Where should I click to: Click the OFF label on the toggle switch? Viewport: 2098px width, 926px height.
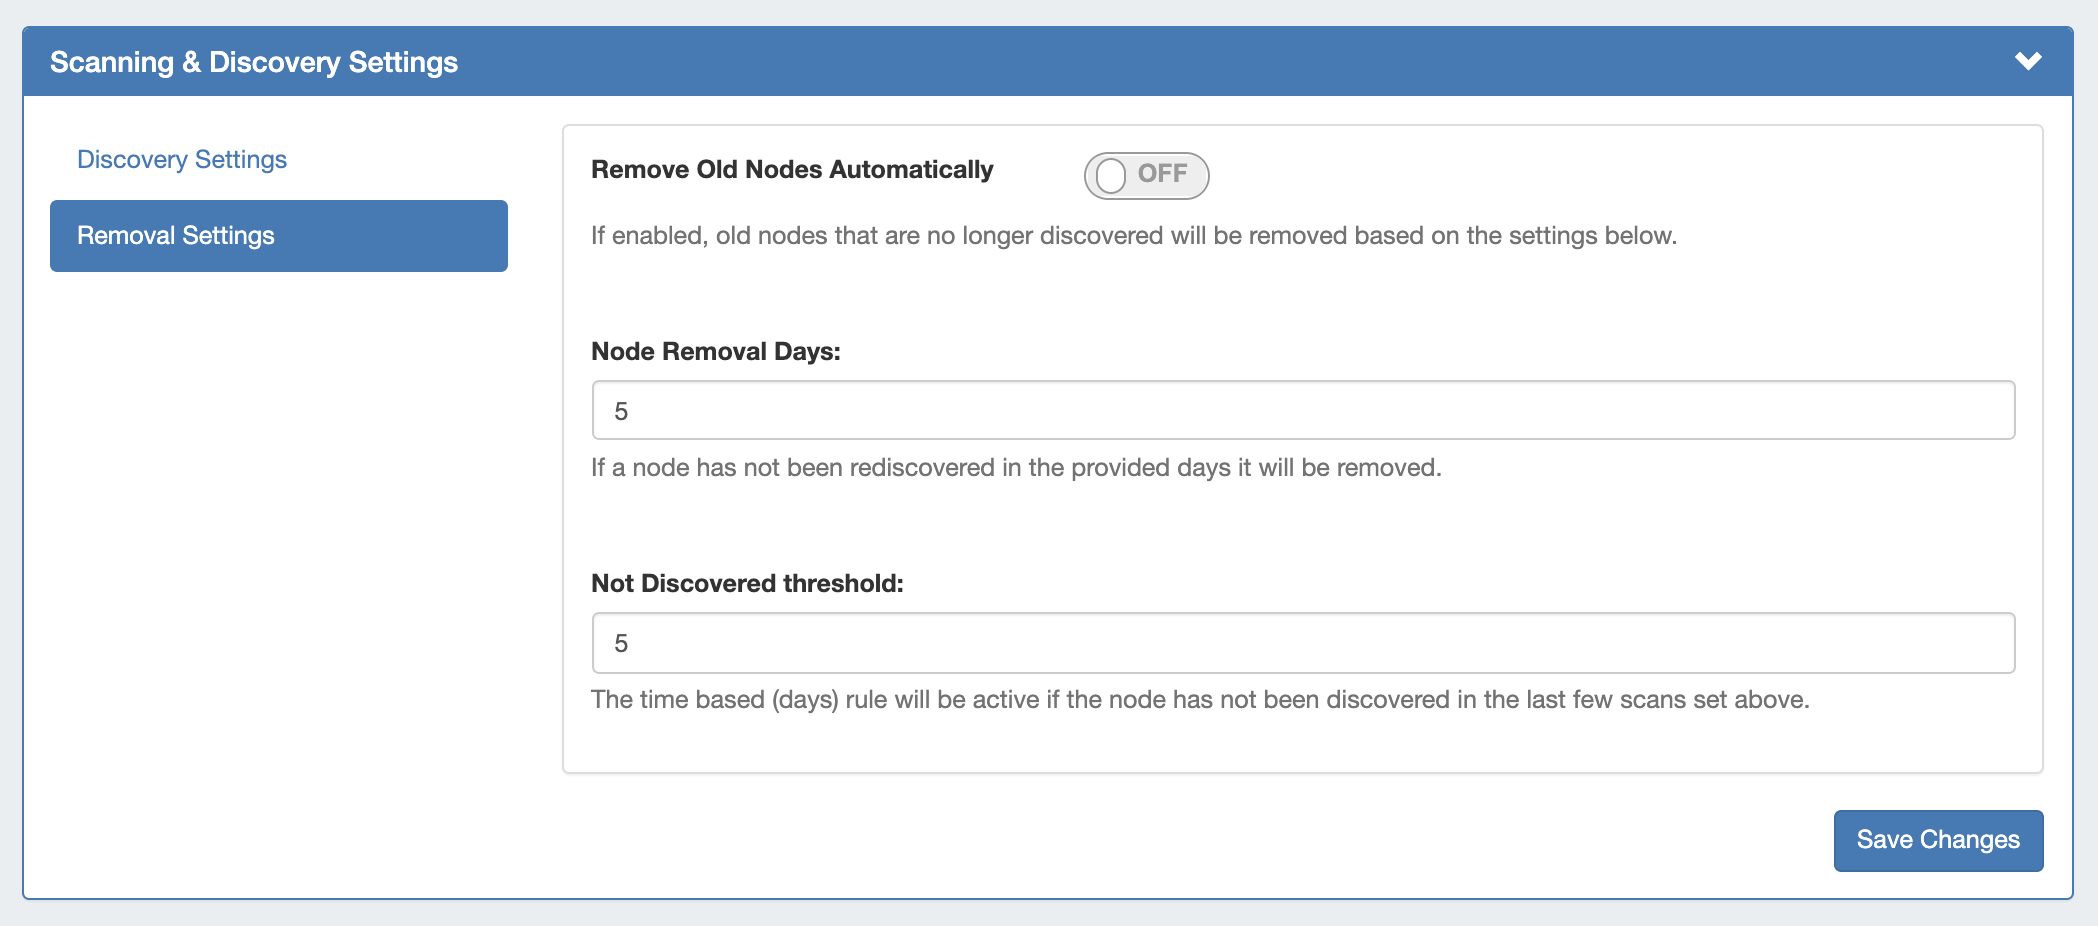click(1162, 174)
